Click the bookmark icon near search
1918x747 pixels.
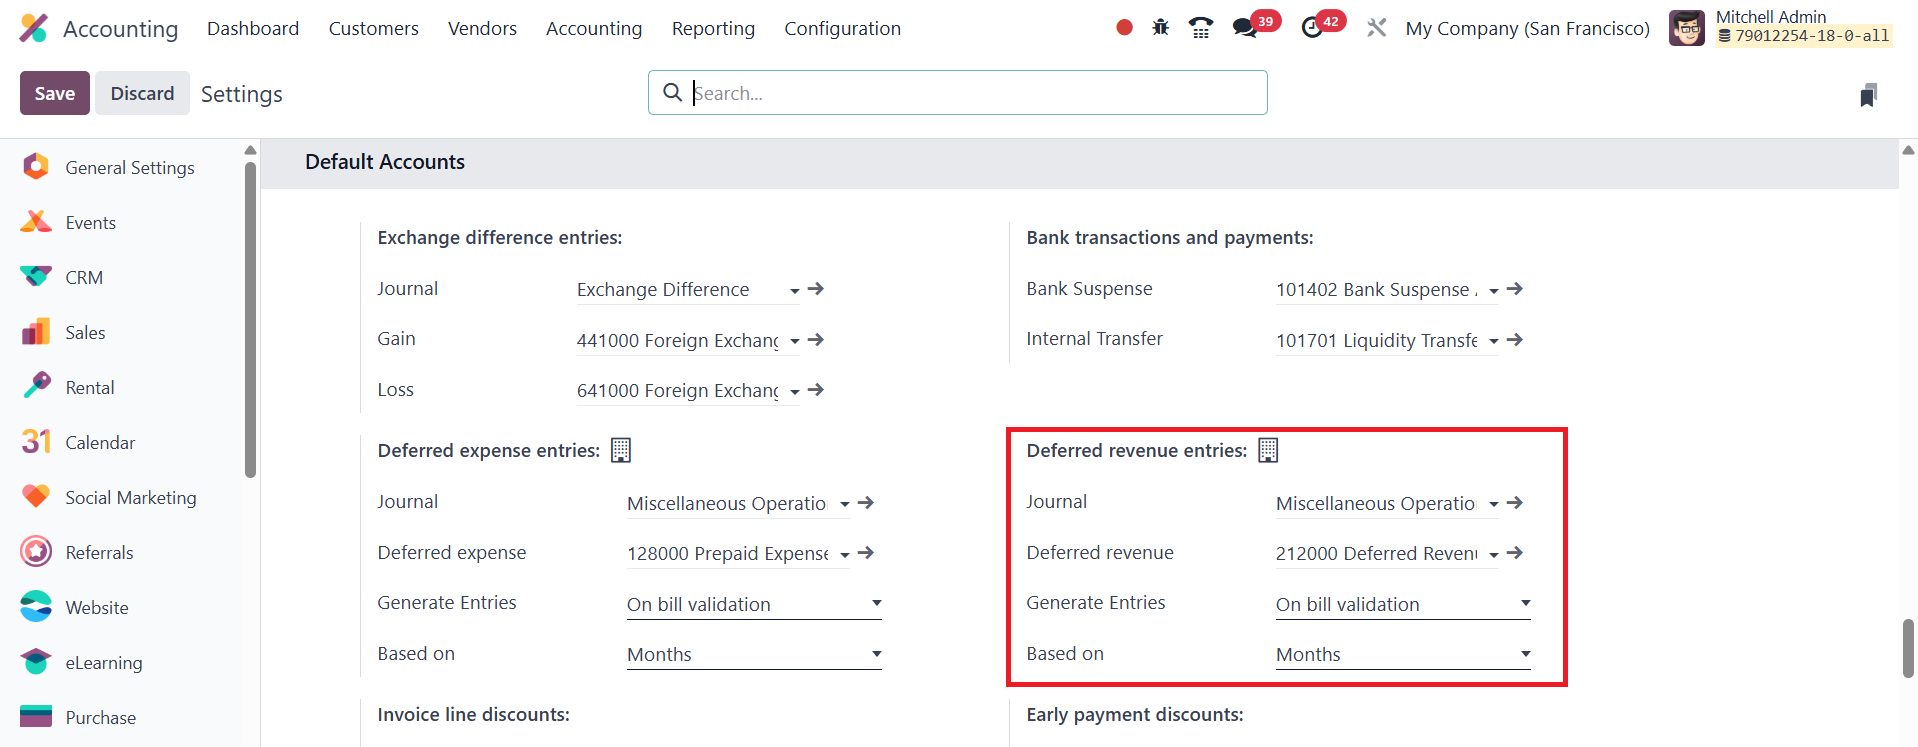[x=1868, y=95]
